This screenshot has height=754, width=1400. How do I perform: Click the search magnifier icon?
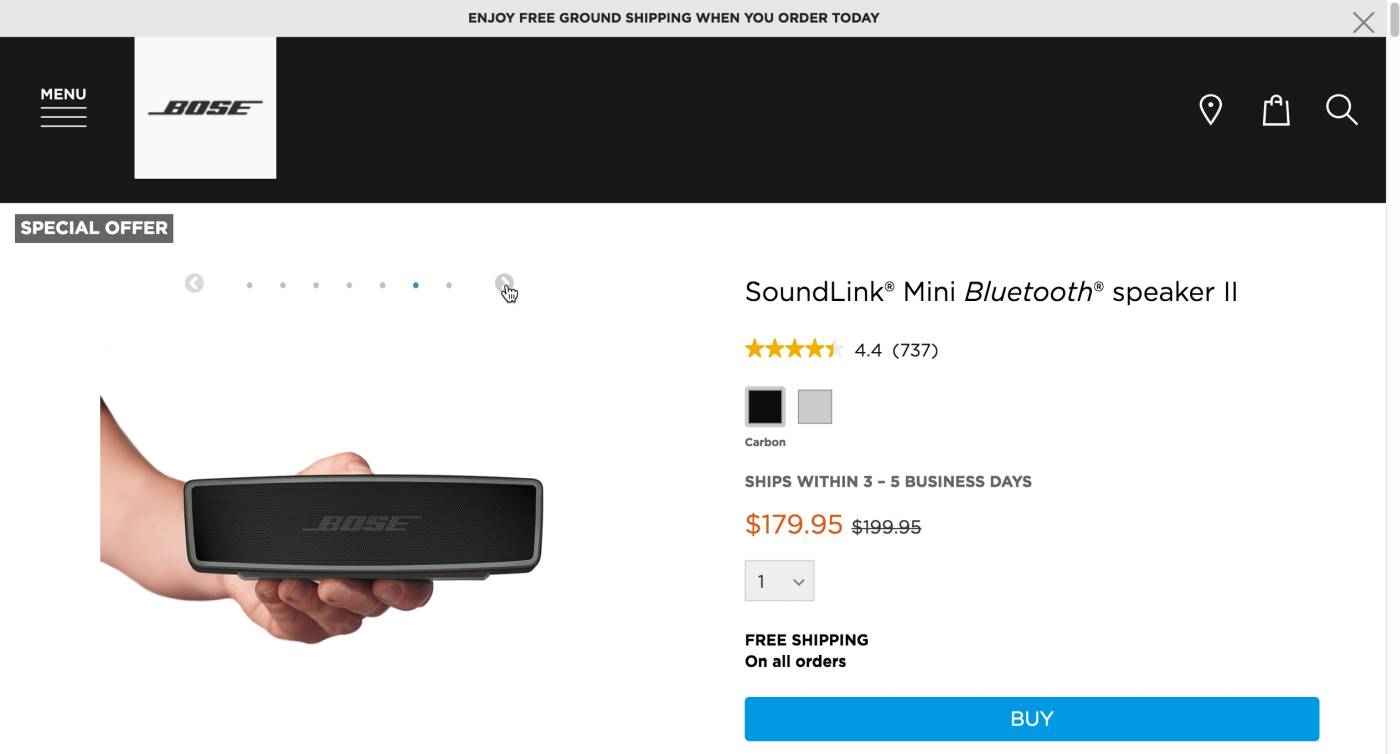(x=1341, y=109)
